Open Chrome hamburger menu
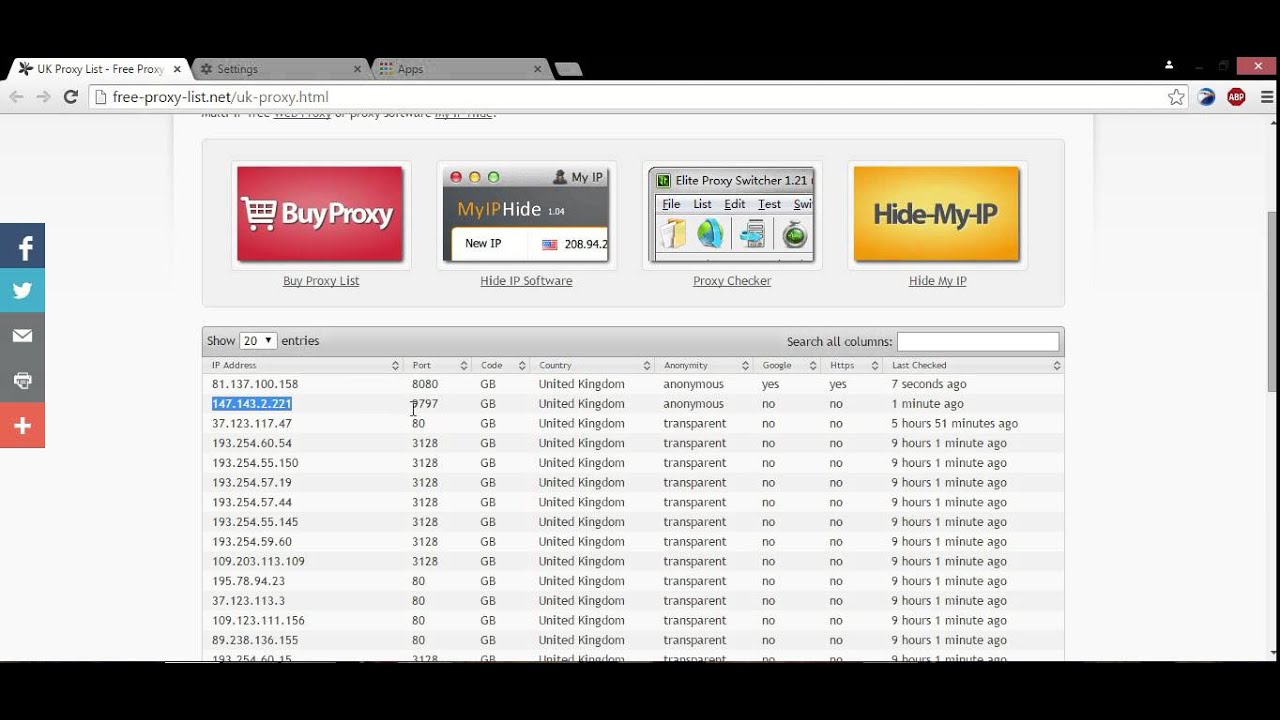 point(1267,97)
